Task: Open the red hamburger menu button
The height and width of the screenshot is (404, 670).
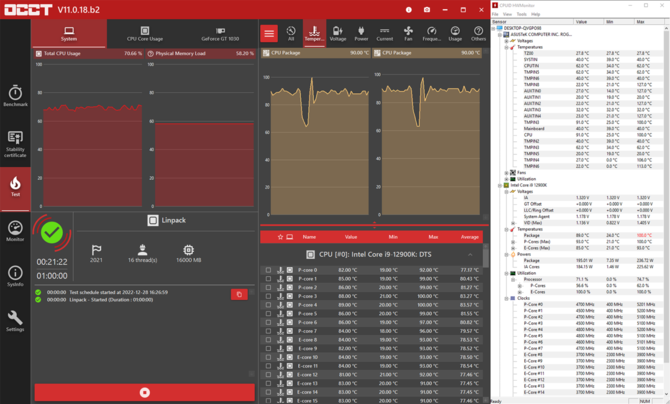Action: coord(269,33)
